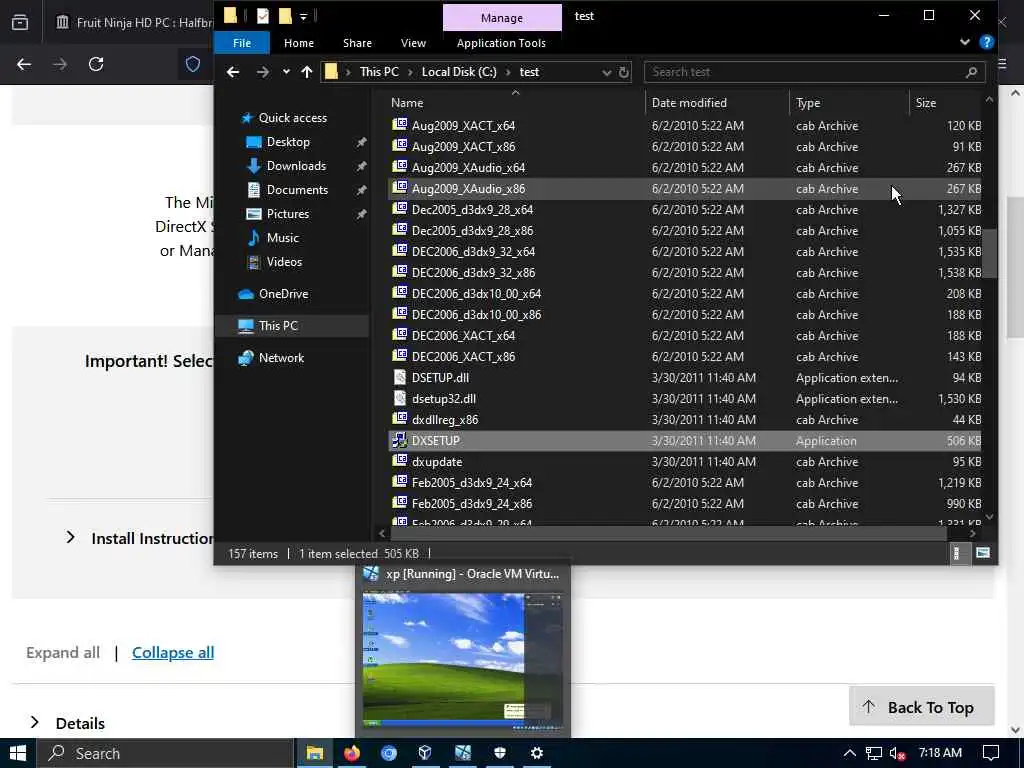Open the Share ribbon tab

[357, 43]
